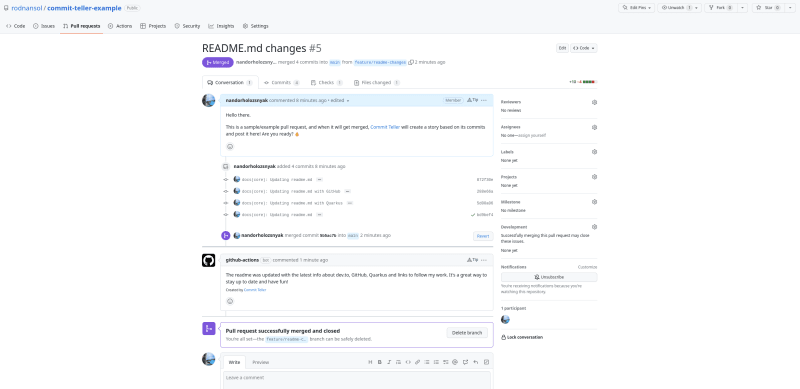The height and width of the screenshot is (389, 800).
Task: Click the heading format icon in comment toolbar
Action: (370, 362)
